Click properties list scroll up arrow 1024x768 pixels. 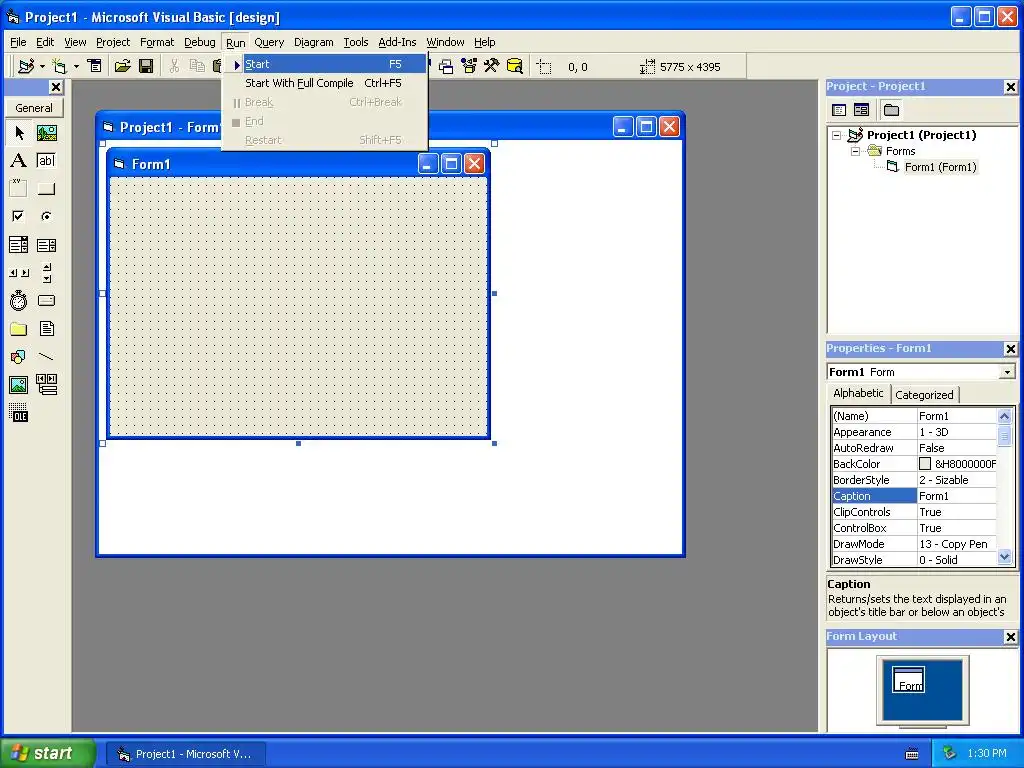(x=1004, y=416)
